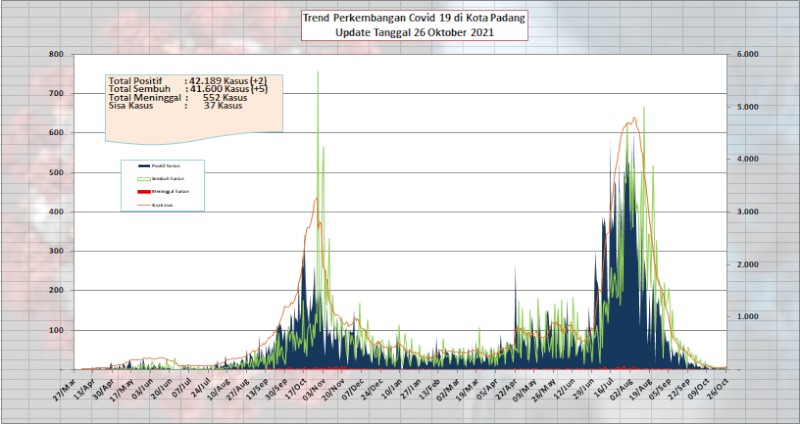
Task: Click the right axis value '2.000'
Action: [748, 264]
